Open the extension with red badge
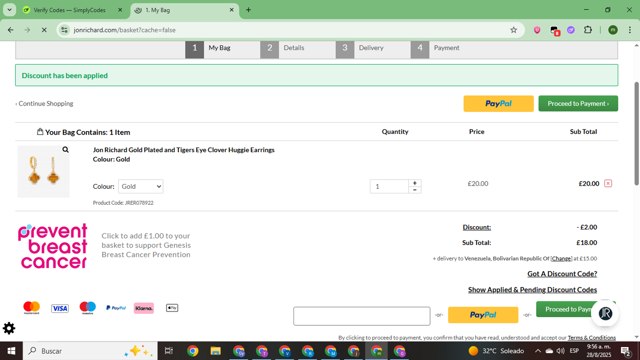 point(554,30)
